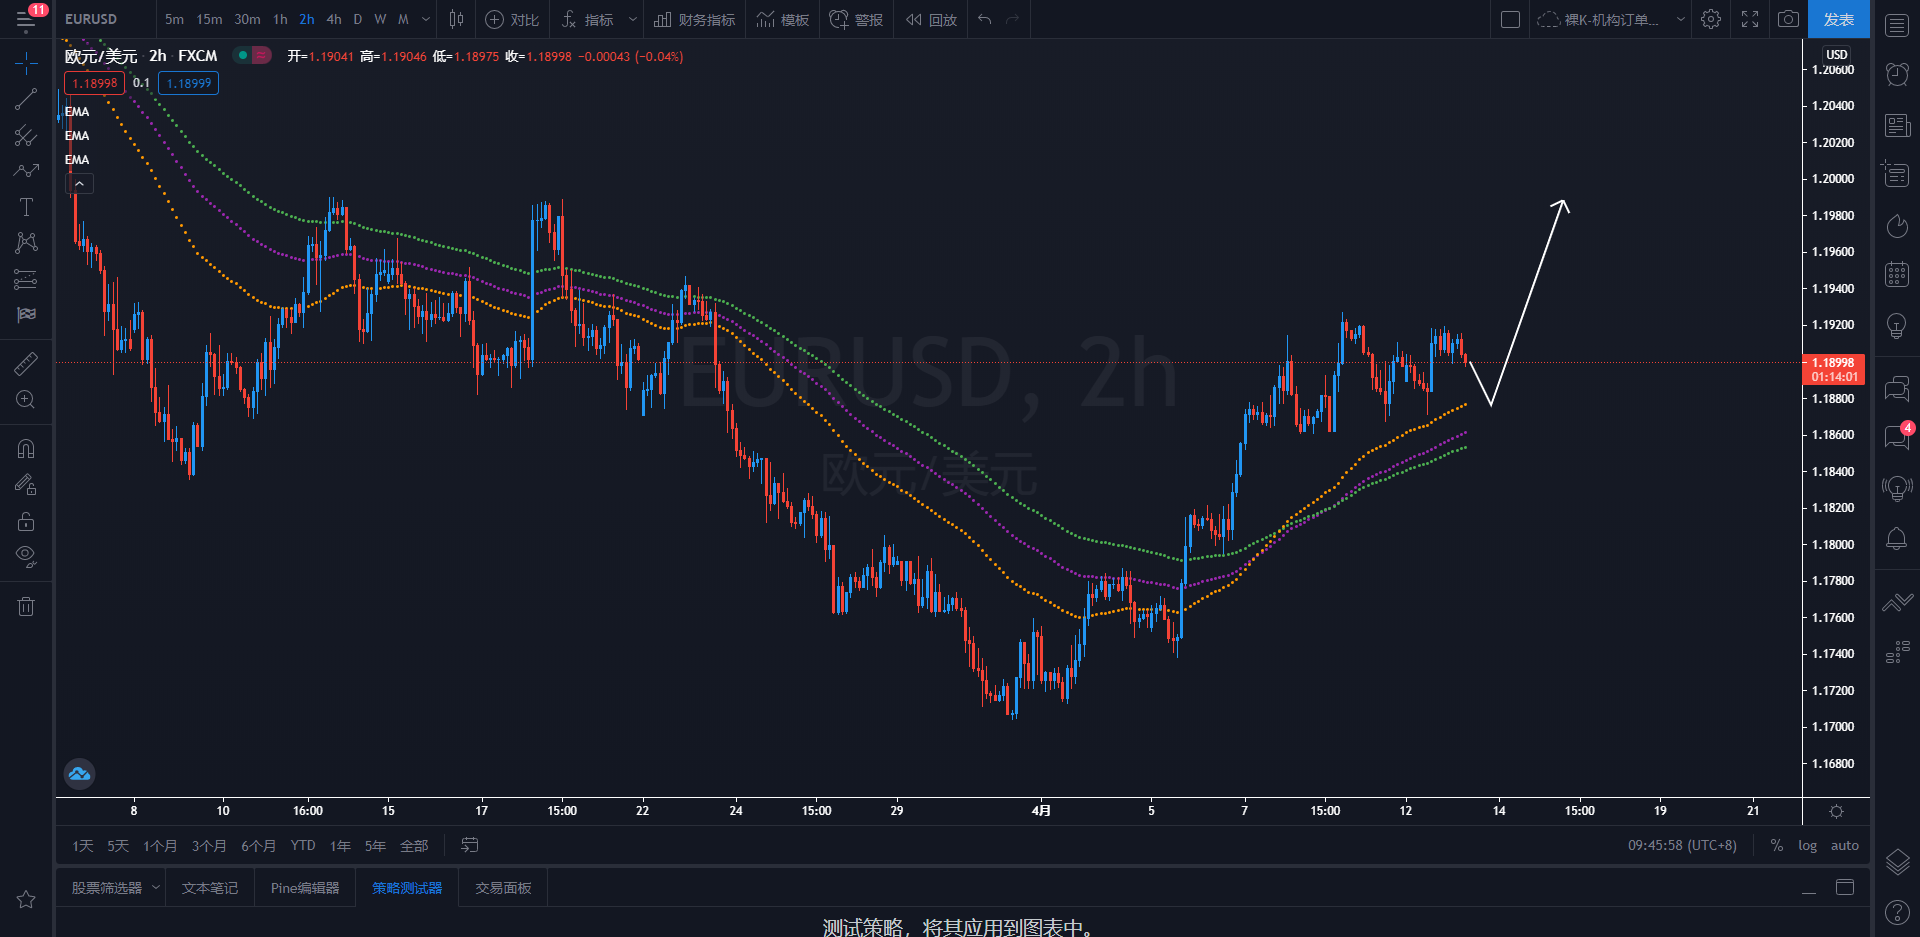Image resolution: width=1920 pixels, height=937 pixels.
Task: Toggle magnet mode for drawings
Action: pos(26,449)
